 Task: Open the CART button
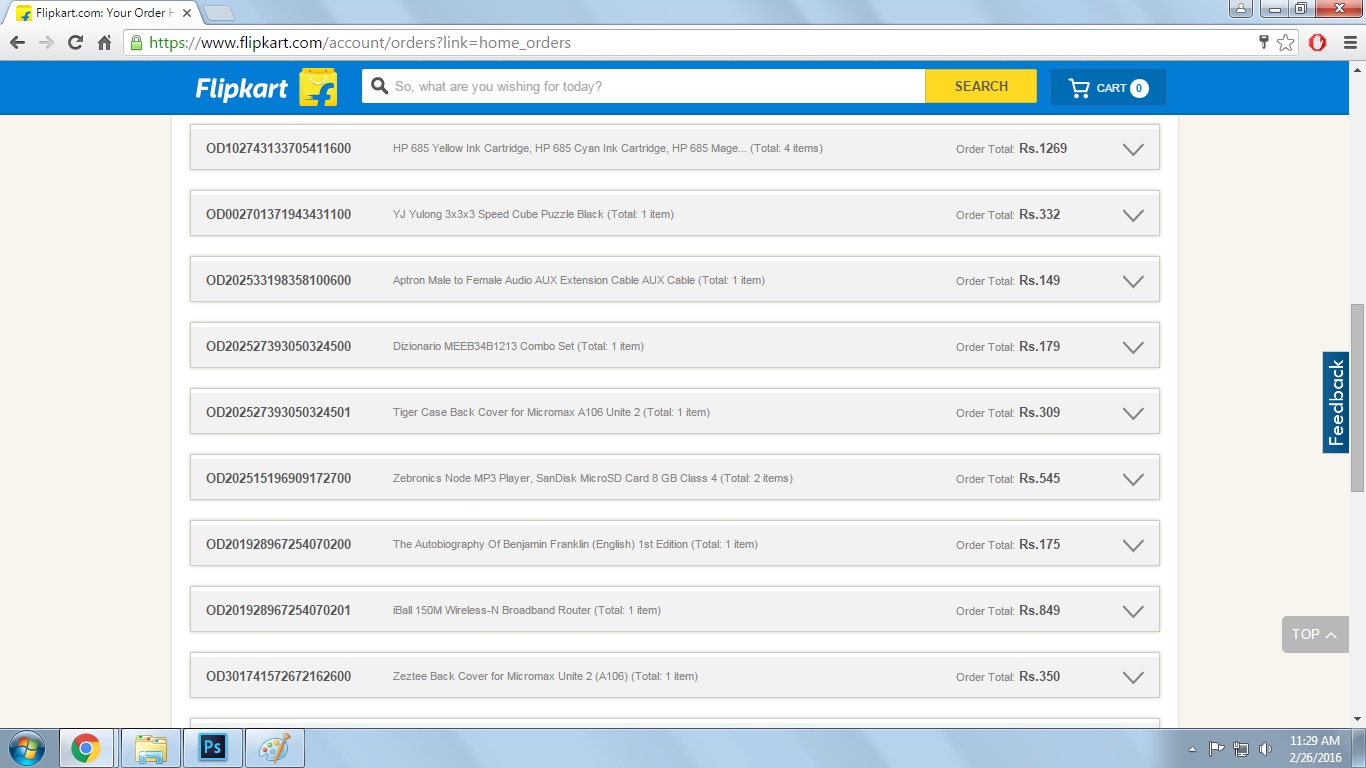coord(1108,88)
